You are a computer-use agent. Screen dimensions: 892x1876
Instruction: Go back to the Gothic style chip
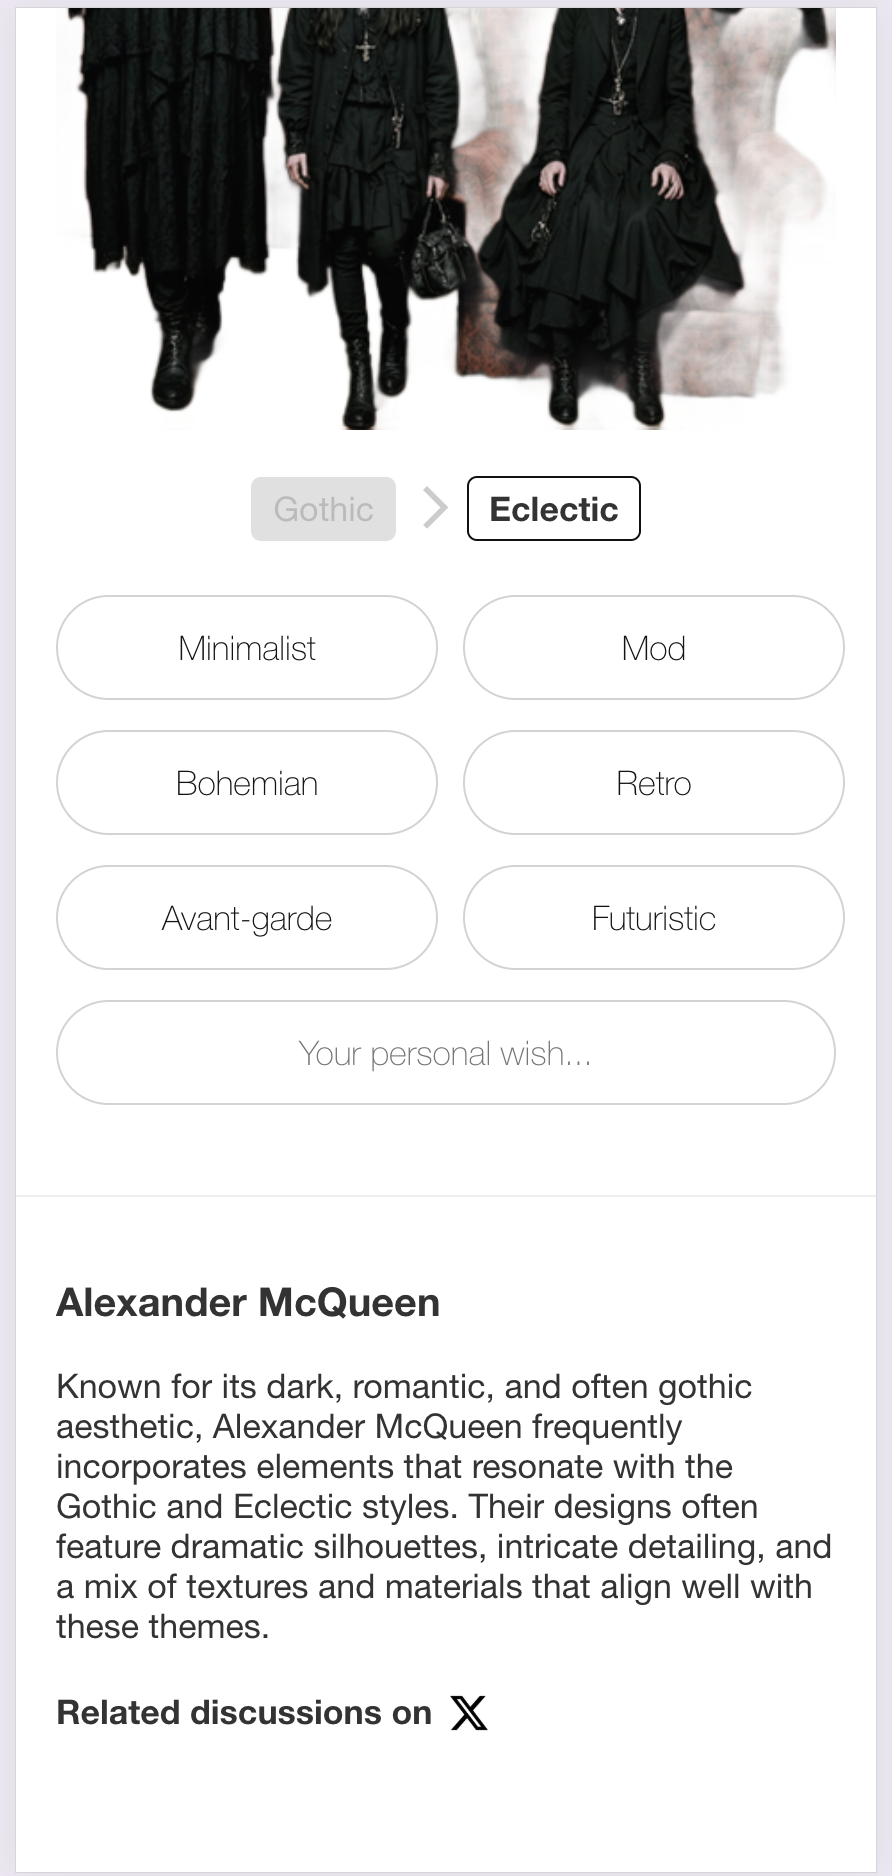click(323, 509)
